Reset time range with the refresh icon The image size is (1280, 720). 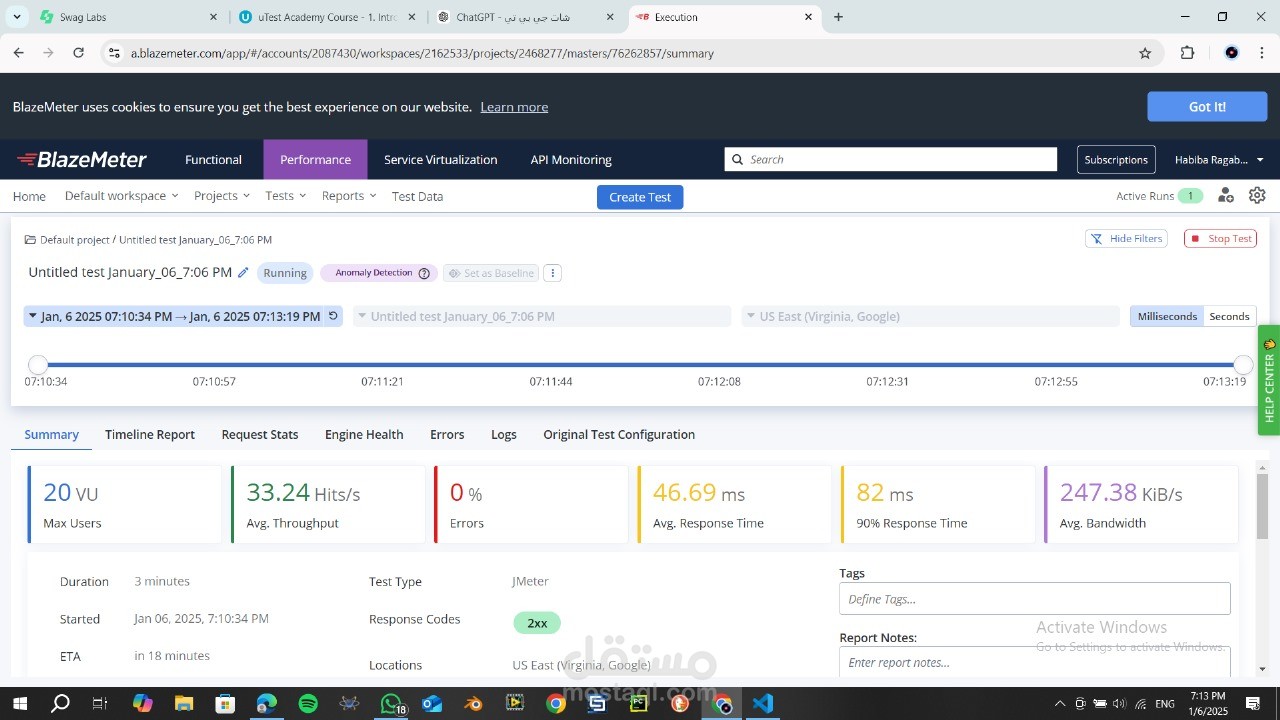click(x=334, y=316)
